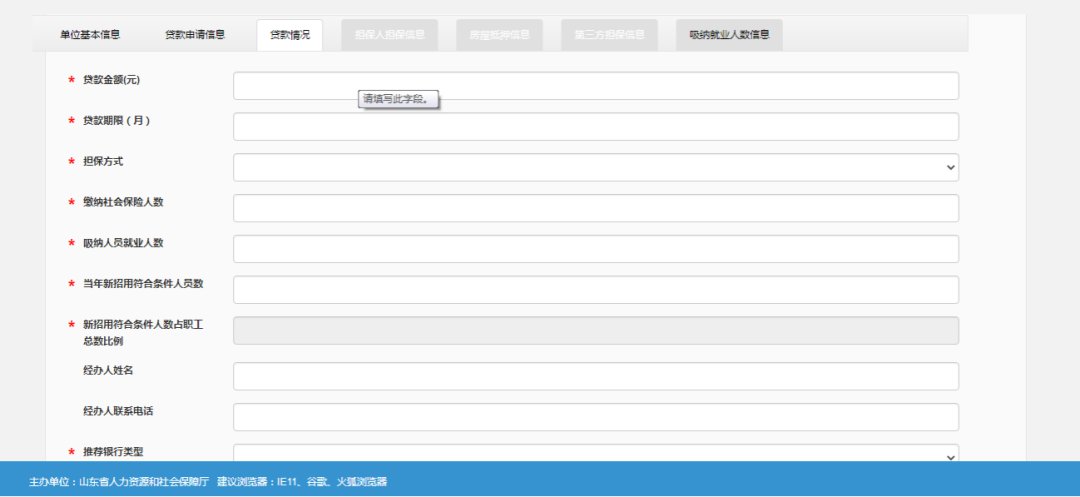Click the disabled 新招用符合条件人数占职工总数比例 field

tap(595, 331)
